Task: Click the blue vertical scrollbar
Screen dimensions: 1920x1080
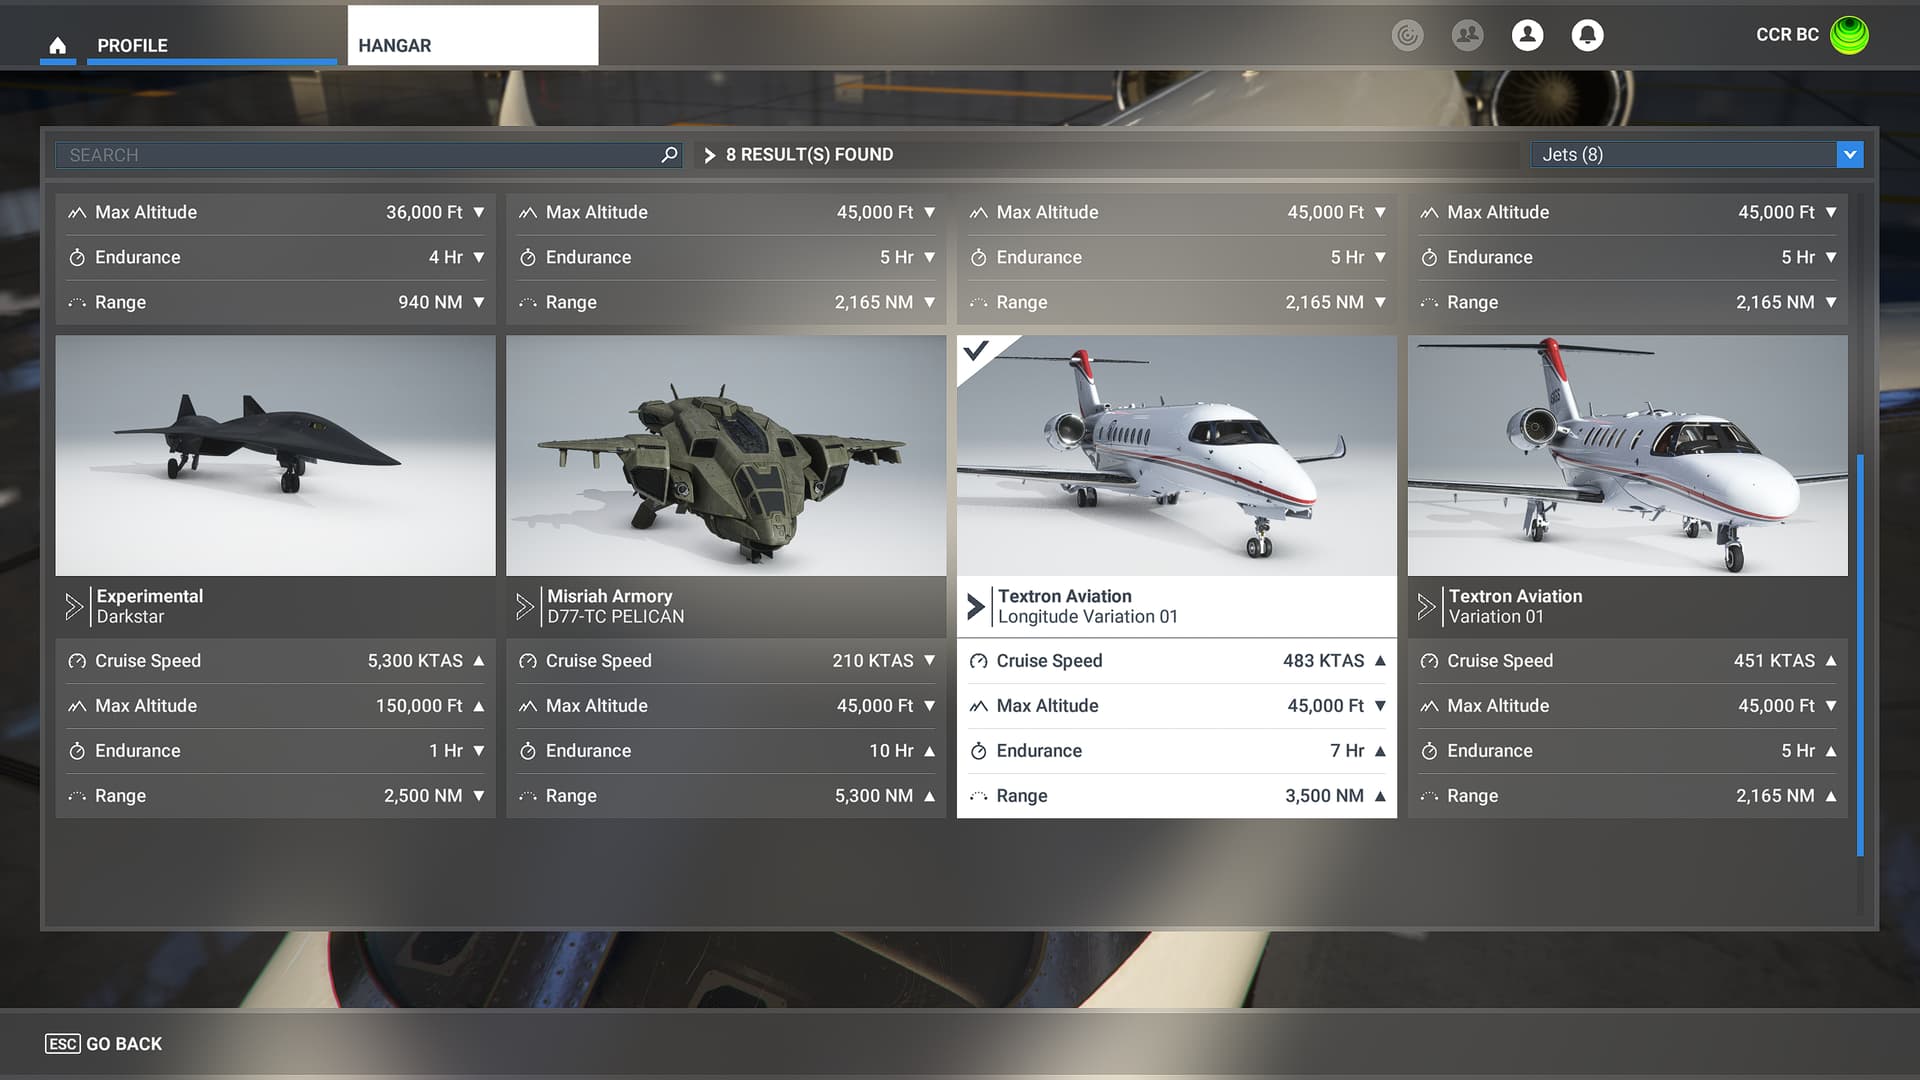Action: tap(1859, 655)
